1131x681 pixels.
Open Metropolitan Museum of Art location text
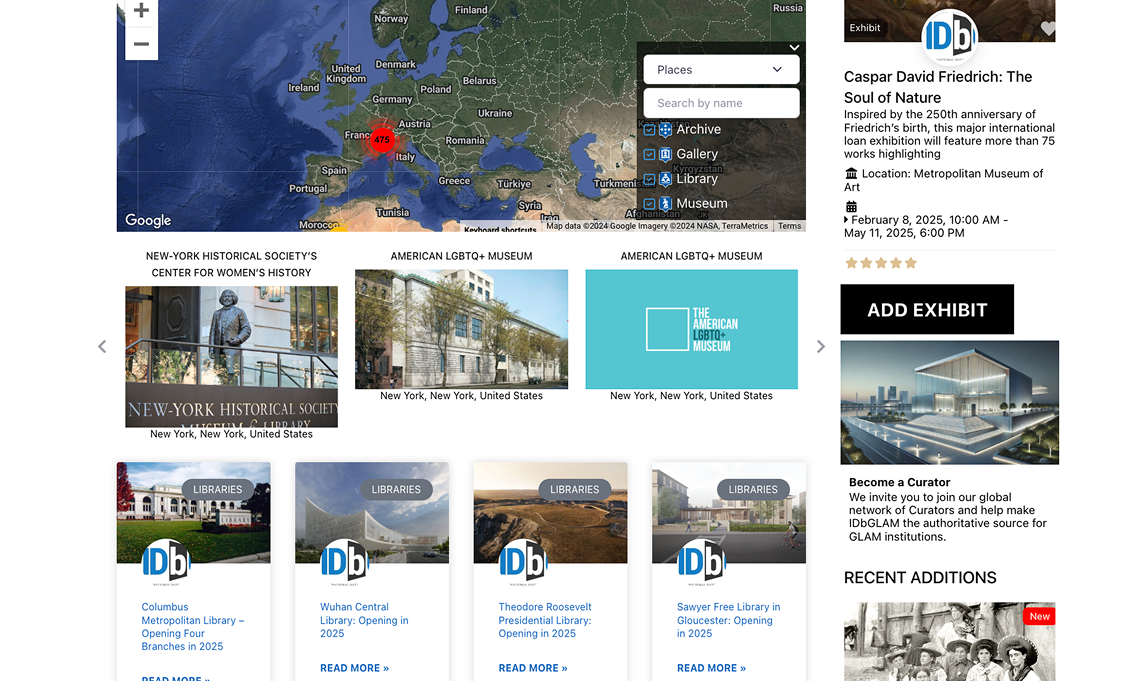click(x=943, y=180)
